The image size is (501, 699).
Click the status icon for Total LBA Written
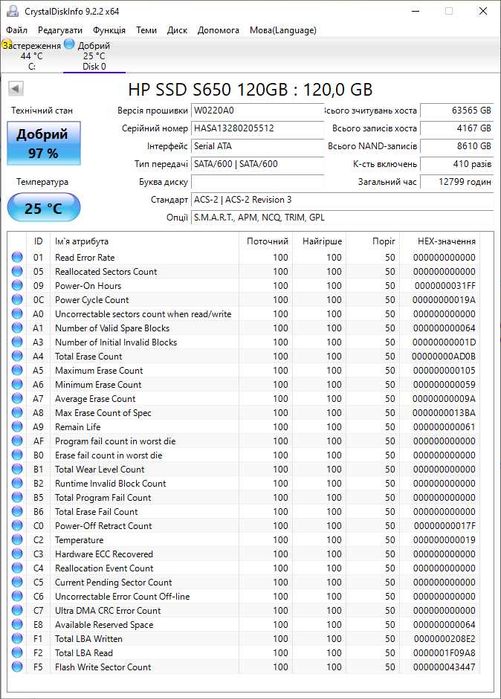point(17,638)
